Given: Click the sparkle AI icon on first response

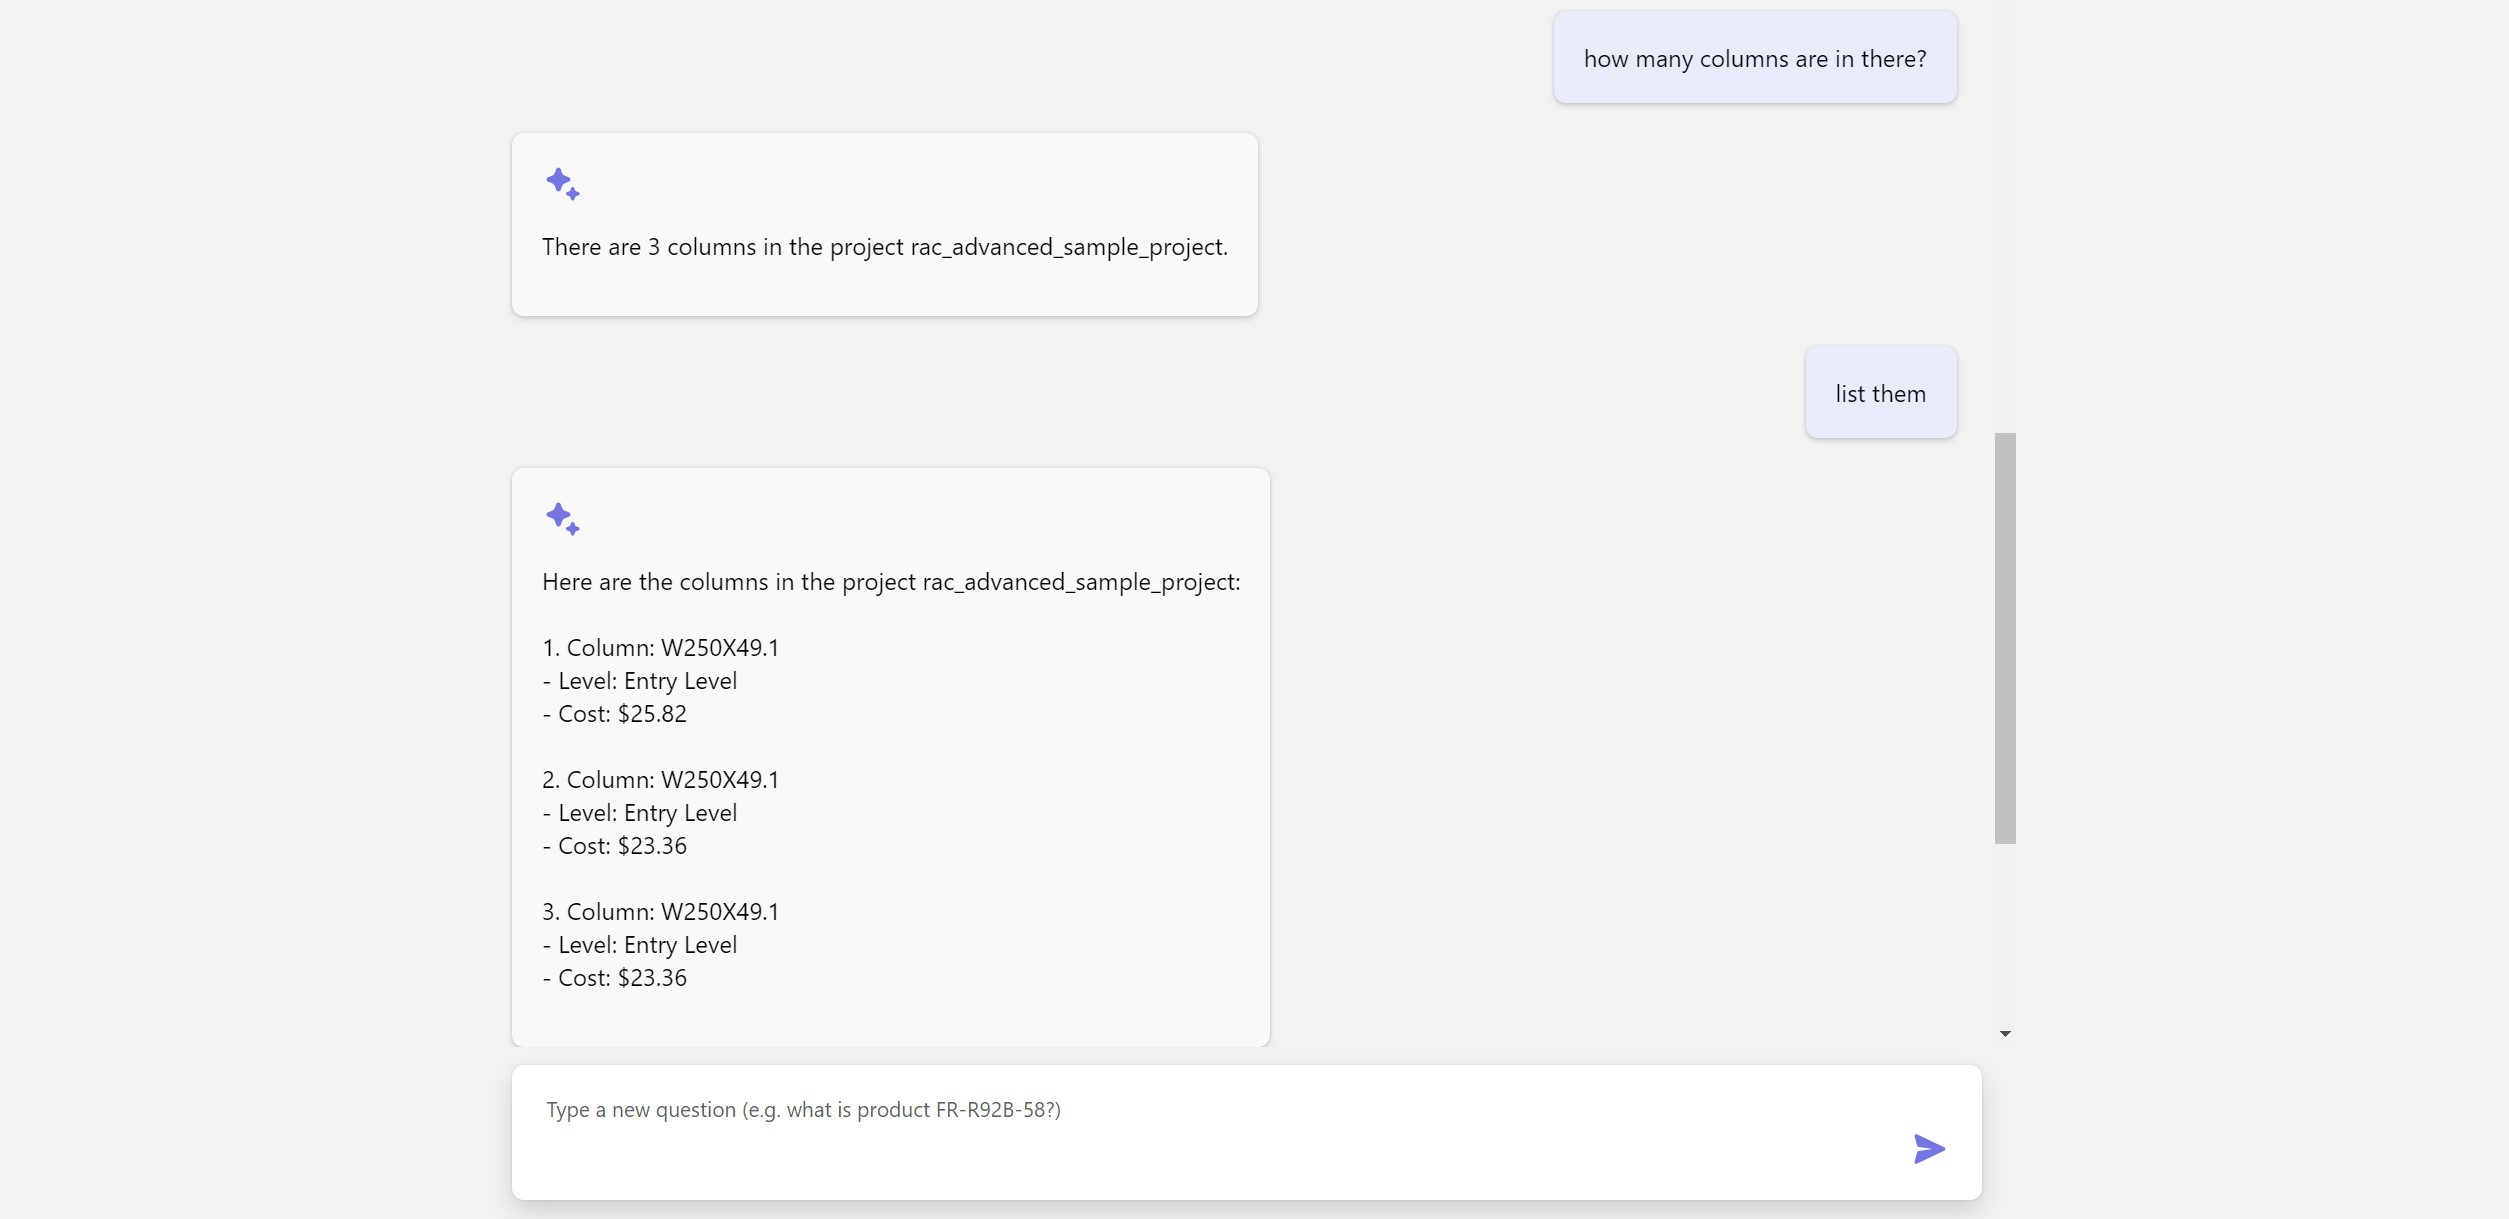Looking at the screenshot, I should pyautogui.click(x=563, y=184).
